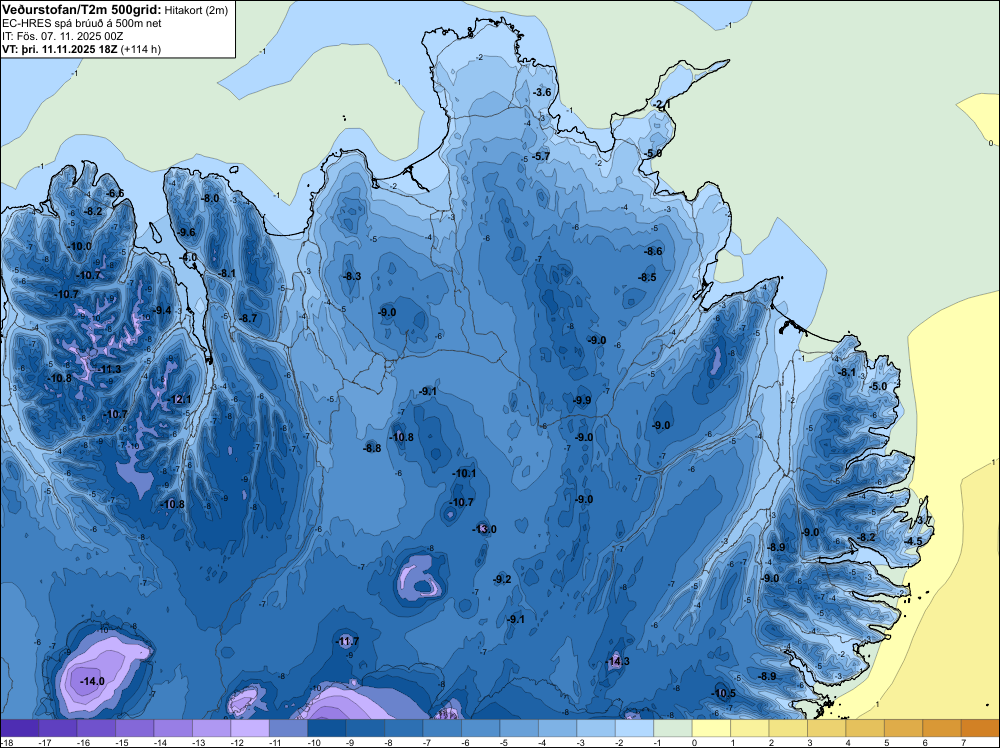
Task: Choose the legend swatch between -6 and -5
Action: click(480, 728)
